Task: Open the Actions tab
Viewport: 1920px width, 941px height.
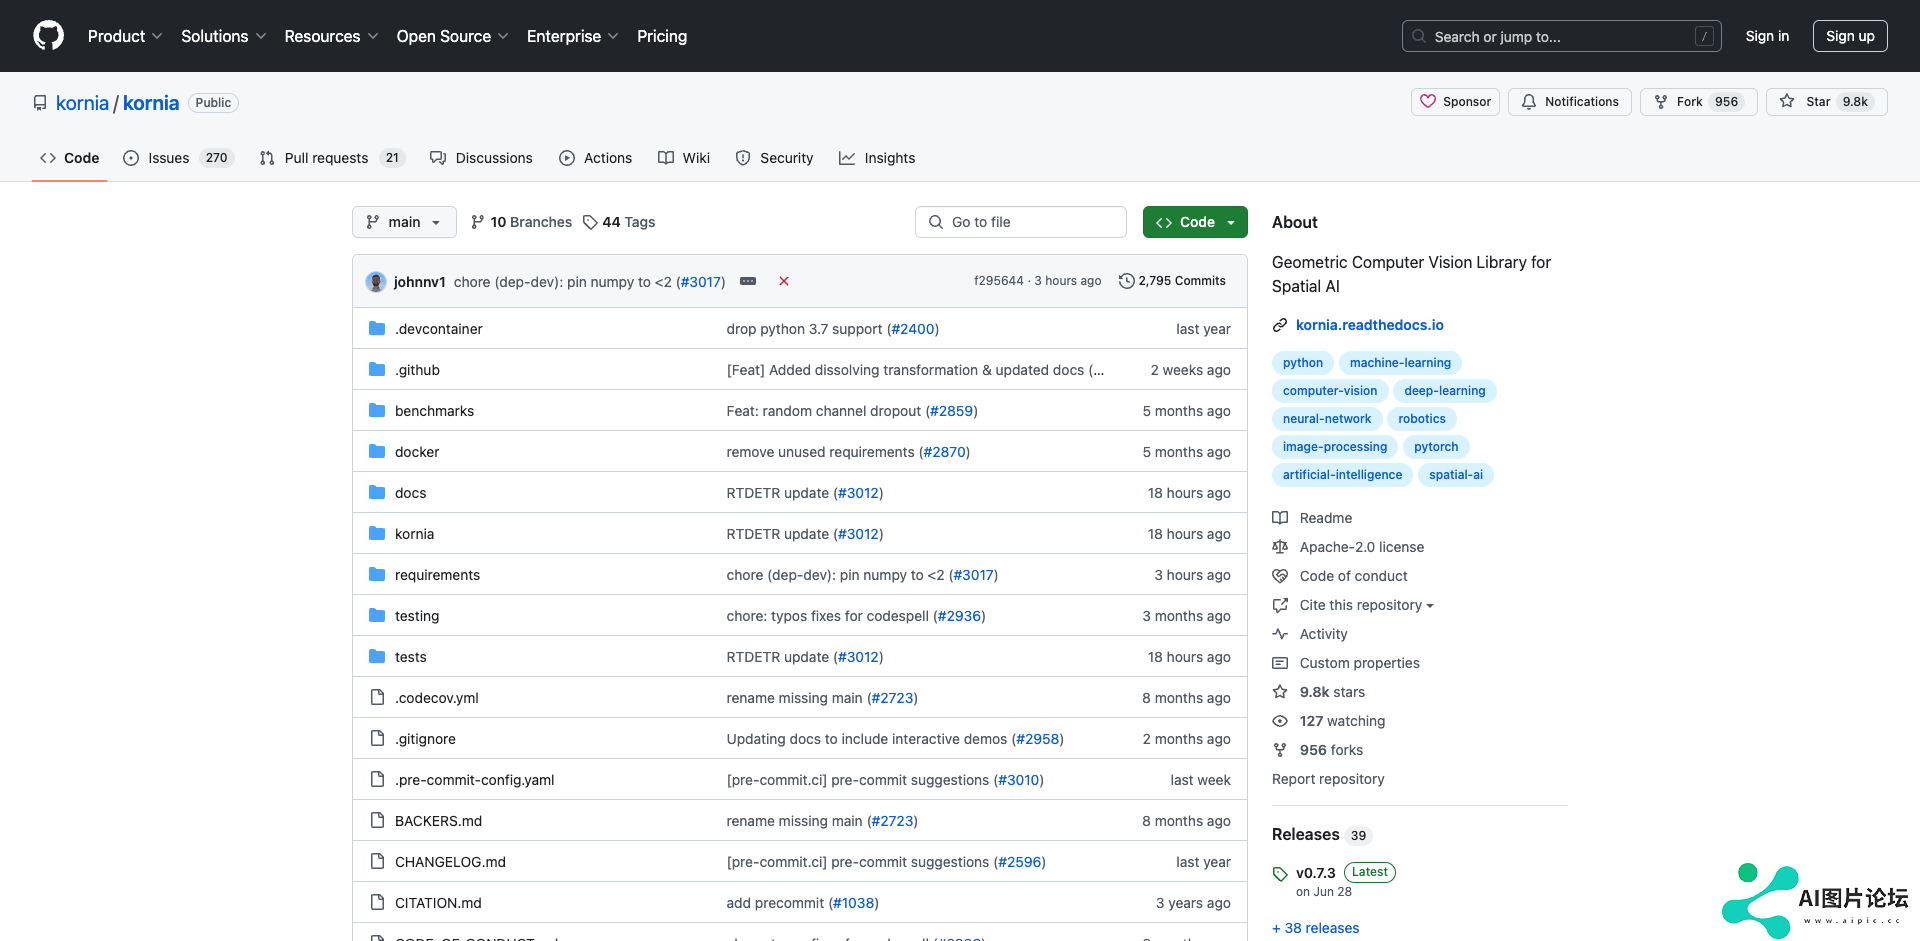Action: pos(596,158)
